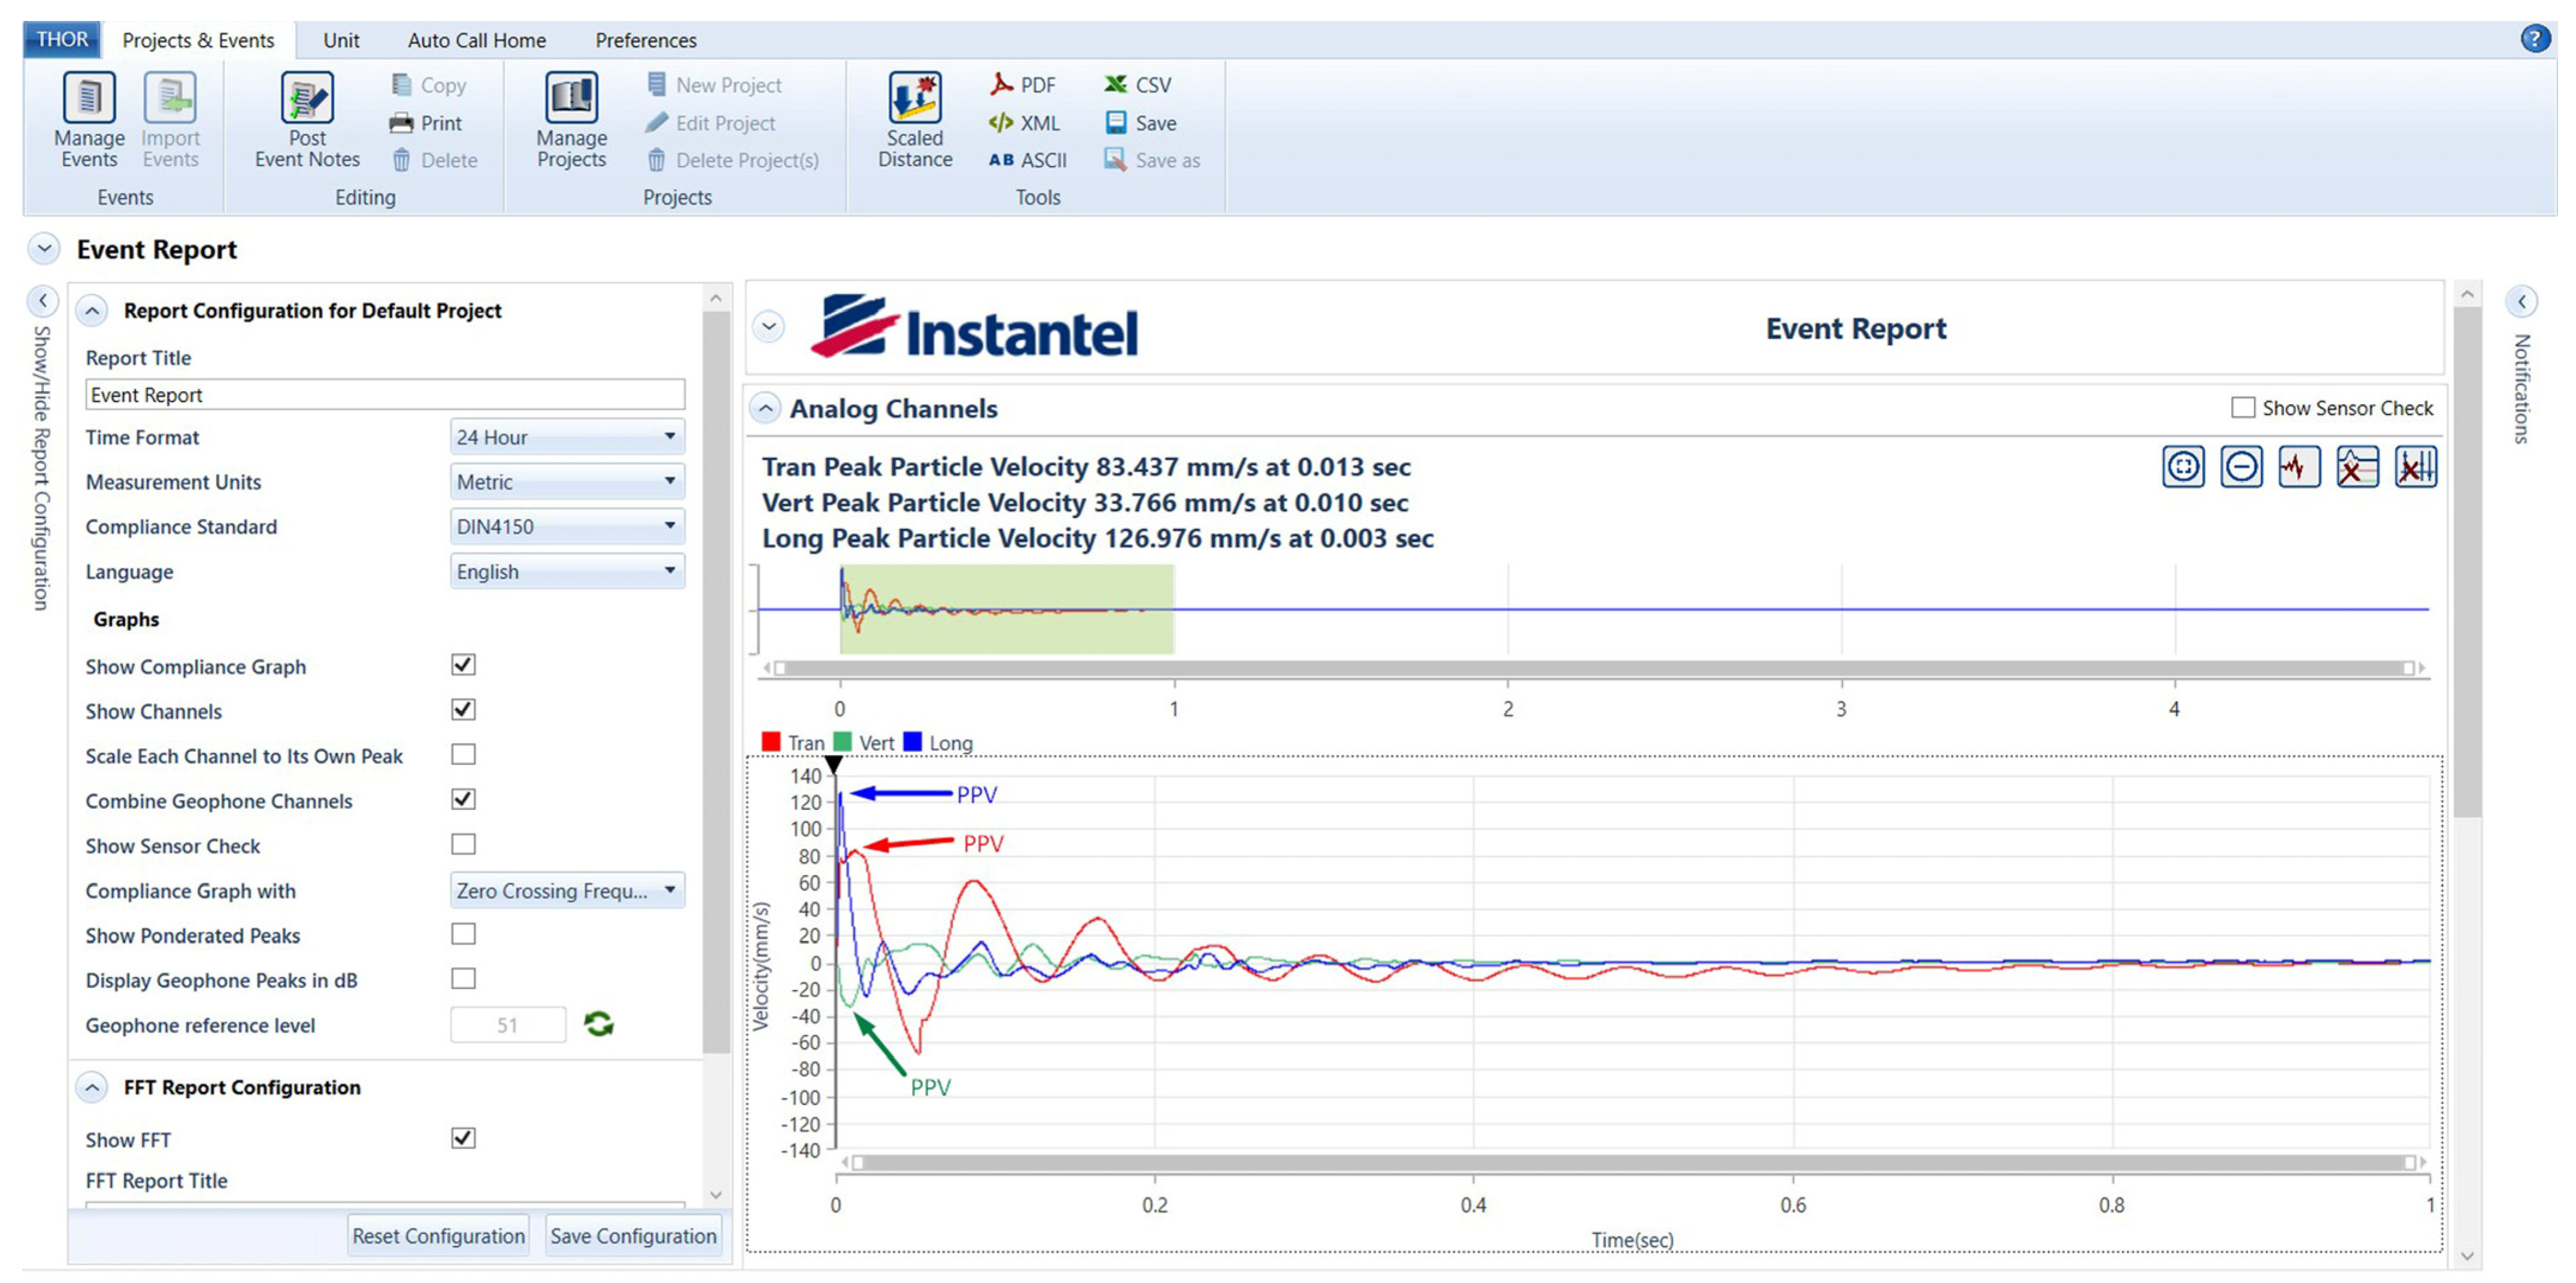Uncheck Show Compliance Graph
The width and height of the screenshot is (2576, 1283).
click(463, 665)
